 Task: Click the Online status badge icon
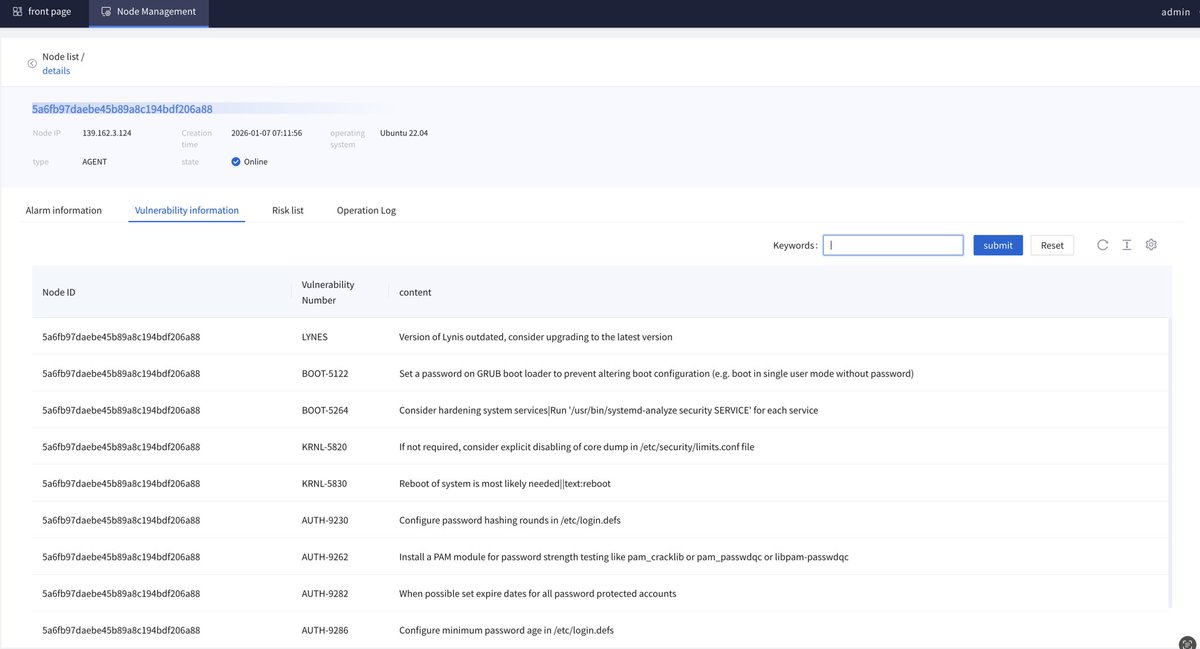click(x=234, y=160)
